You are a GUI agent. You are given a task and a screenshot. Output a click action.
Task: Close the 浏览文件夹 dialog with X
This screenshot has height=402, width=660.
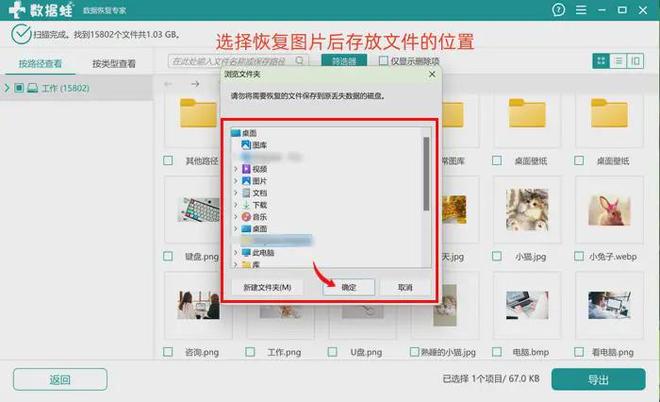point(432,74)
